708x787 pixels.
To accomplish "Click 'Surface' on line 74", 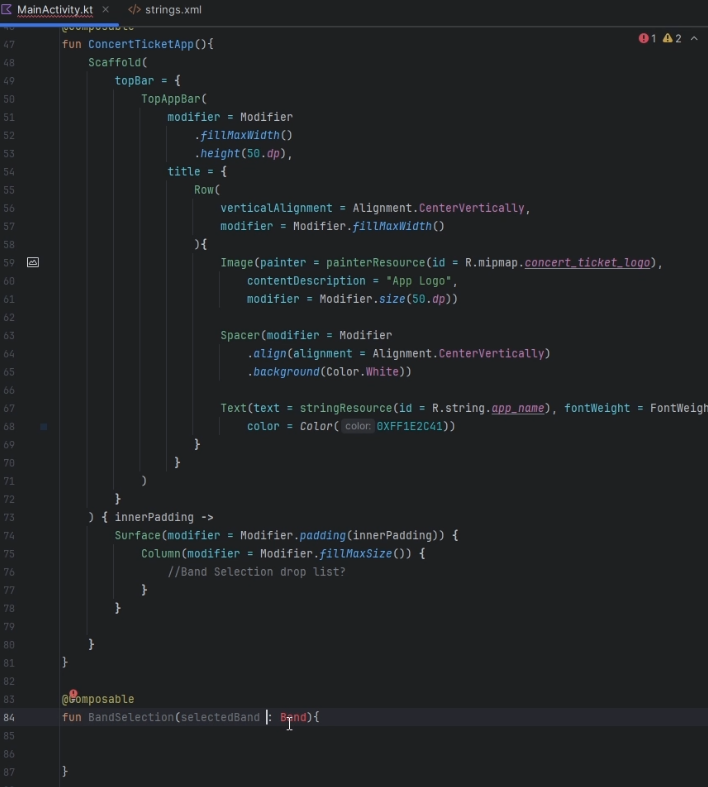I will (137, 536).
